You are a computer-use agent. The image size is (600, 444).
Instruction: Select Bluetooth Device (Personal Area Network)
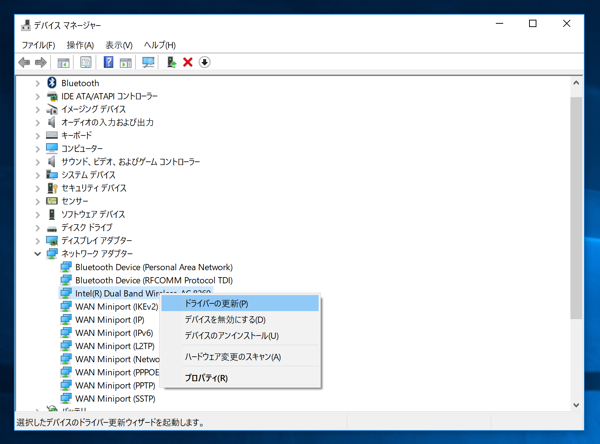154,267
